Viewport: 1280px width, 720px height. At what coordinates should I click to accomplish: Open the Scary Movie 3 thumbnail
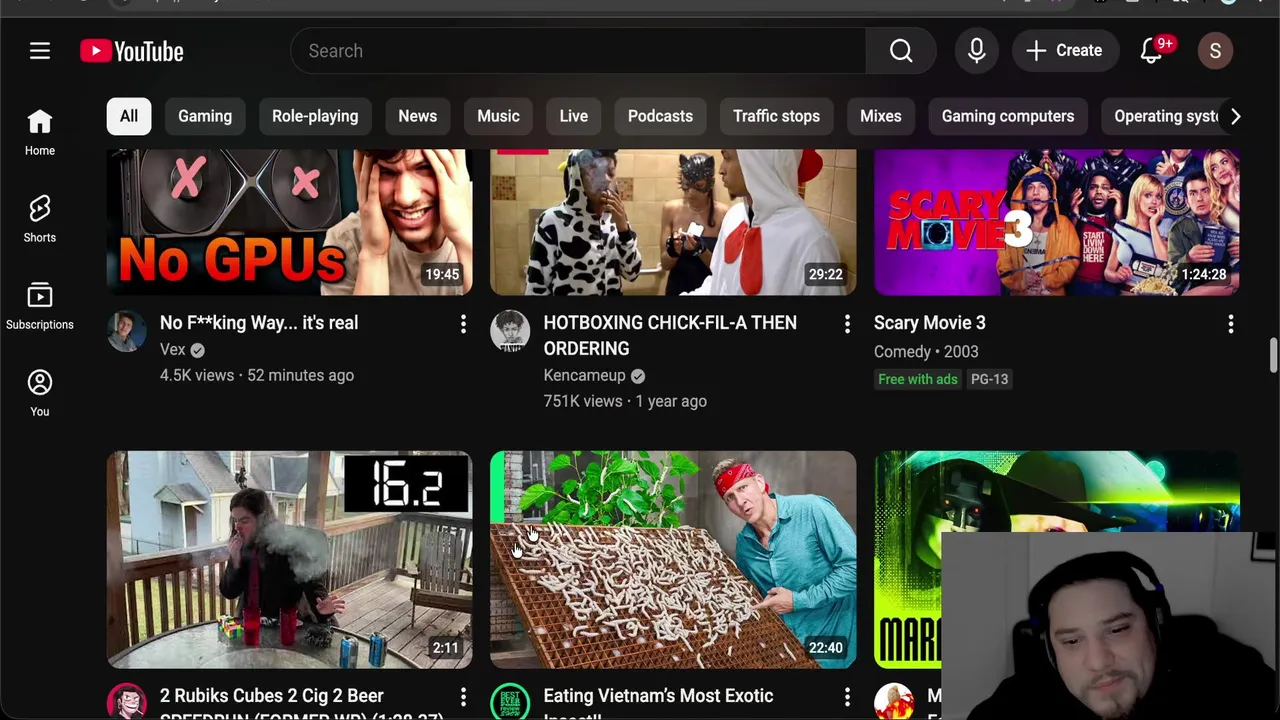click(1057, 222)
